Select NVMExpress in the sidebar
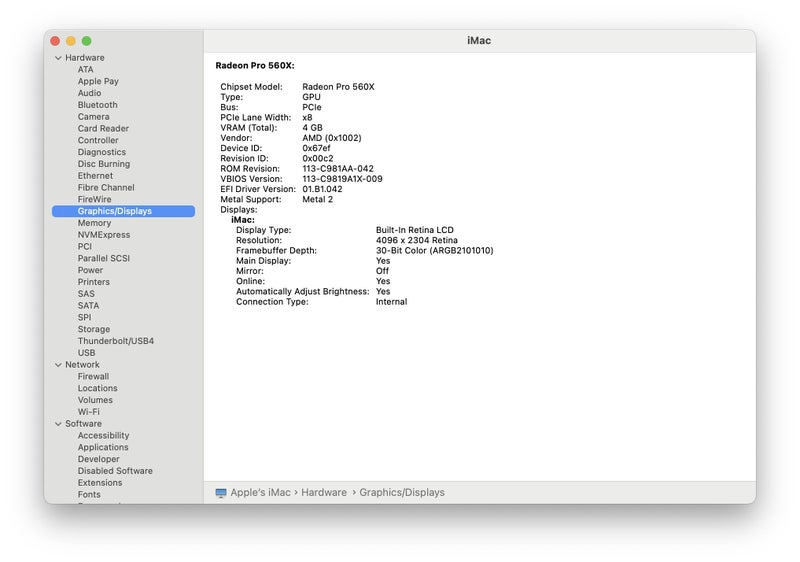800x562 pixels. [104, 235]
